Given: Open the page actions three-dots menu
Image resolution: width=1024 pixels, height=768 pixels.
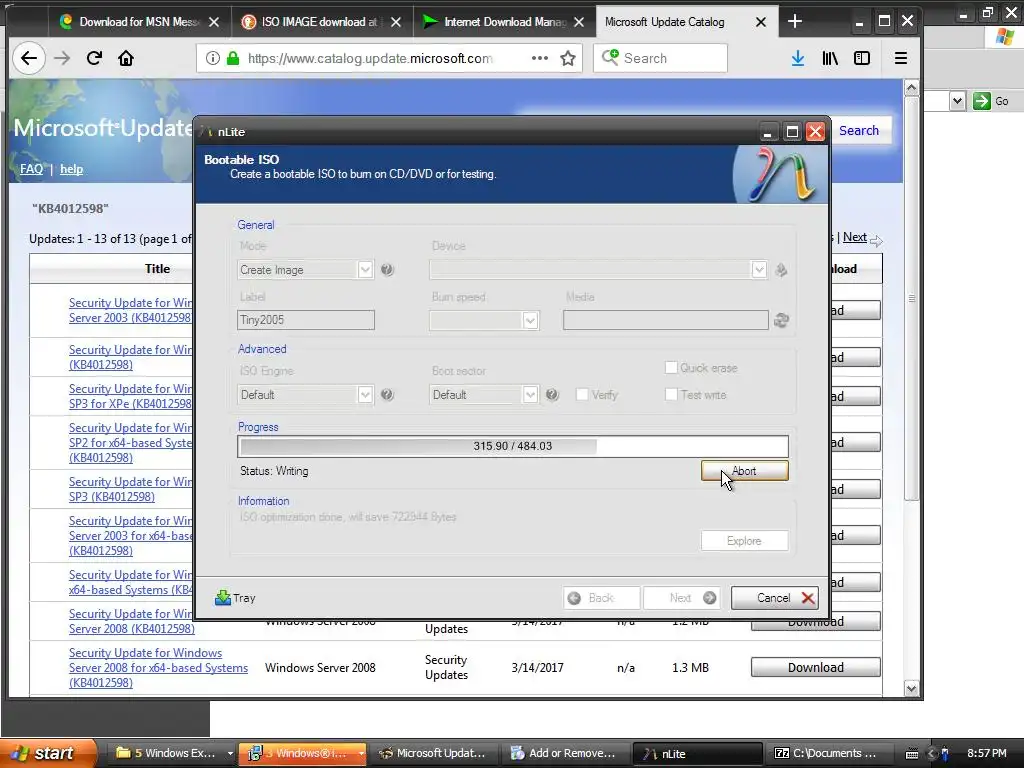Looking at the screenshot, I should point(539,58).
